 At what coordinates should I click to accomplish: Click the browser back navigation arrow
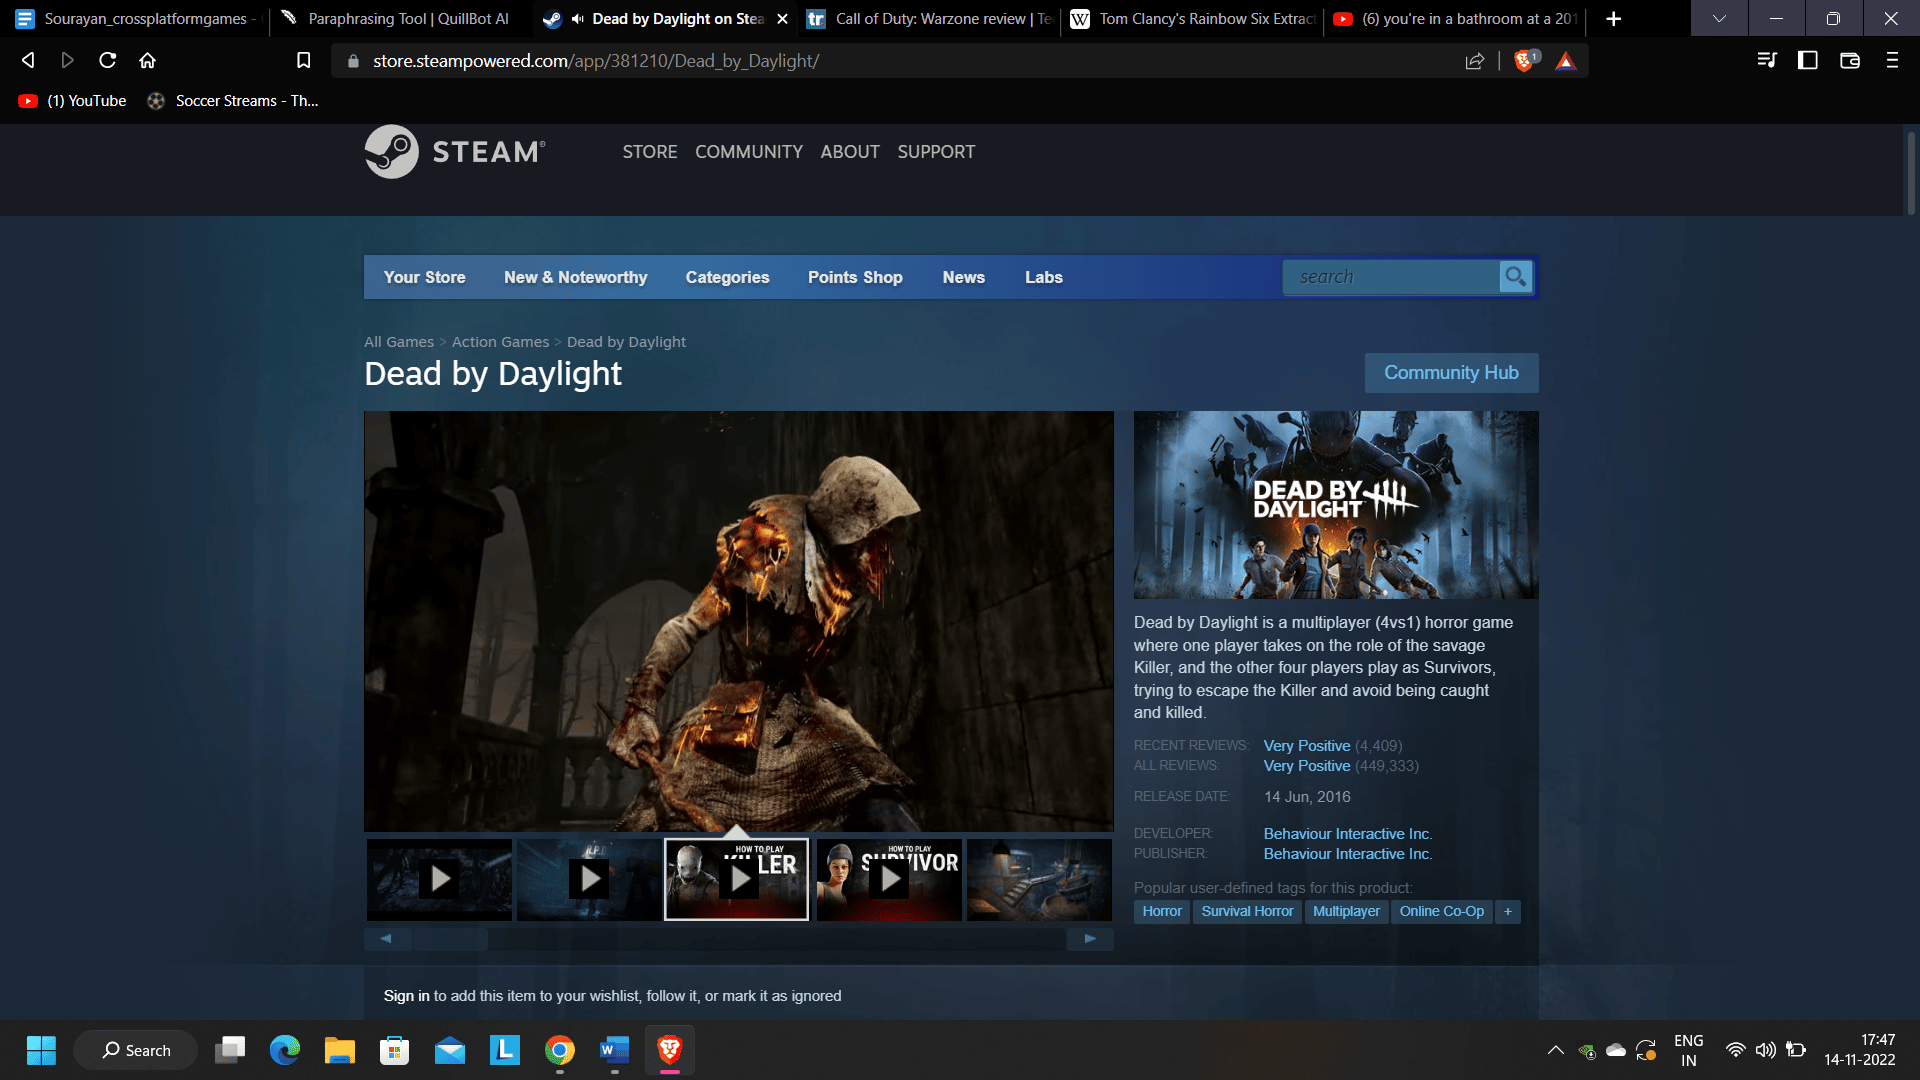[28, 61]
